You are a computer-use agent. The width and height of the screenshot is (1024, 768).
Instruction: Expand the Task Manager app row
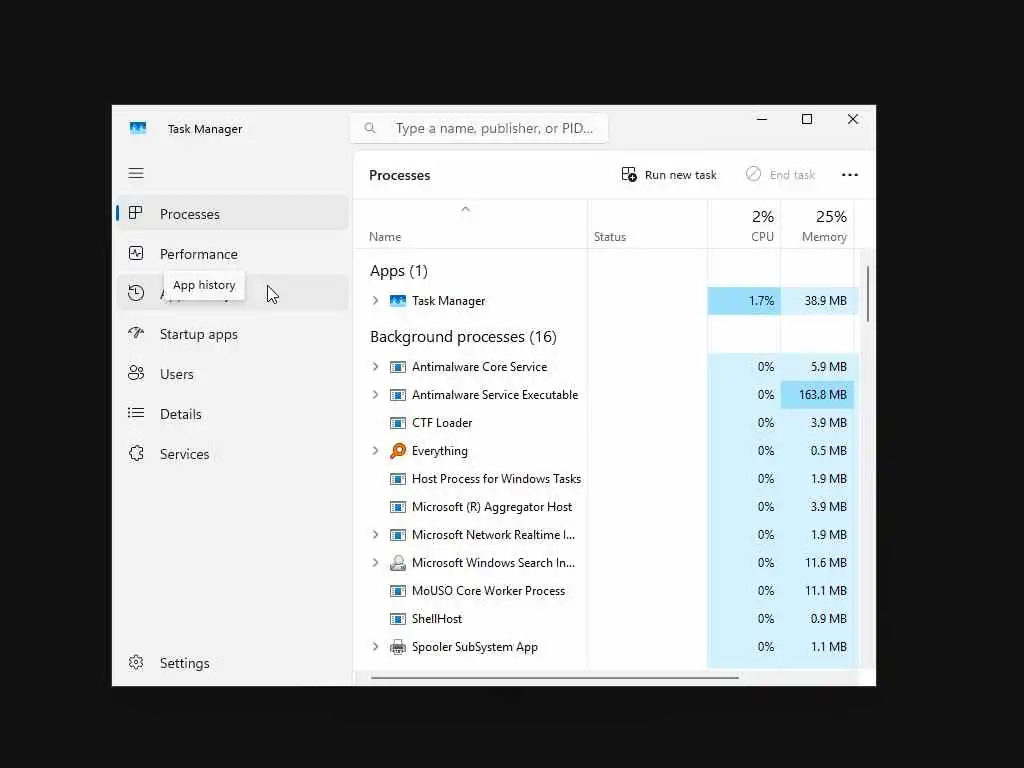[x=376, y=300]
